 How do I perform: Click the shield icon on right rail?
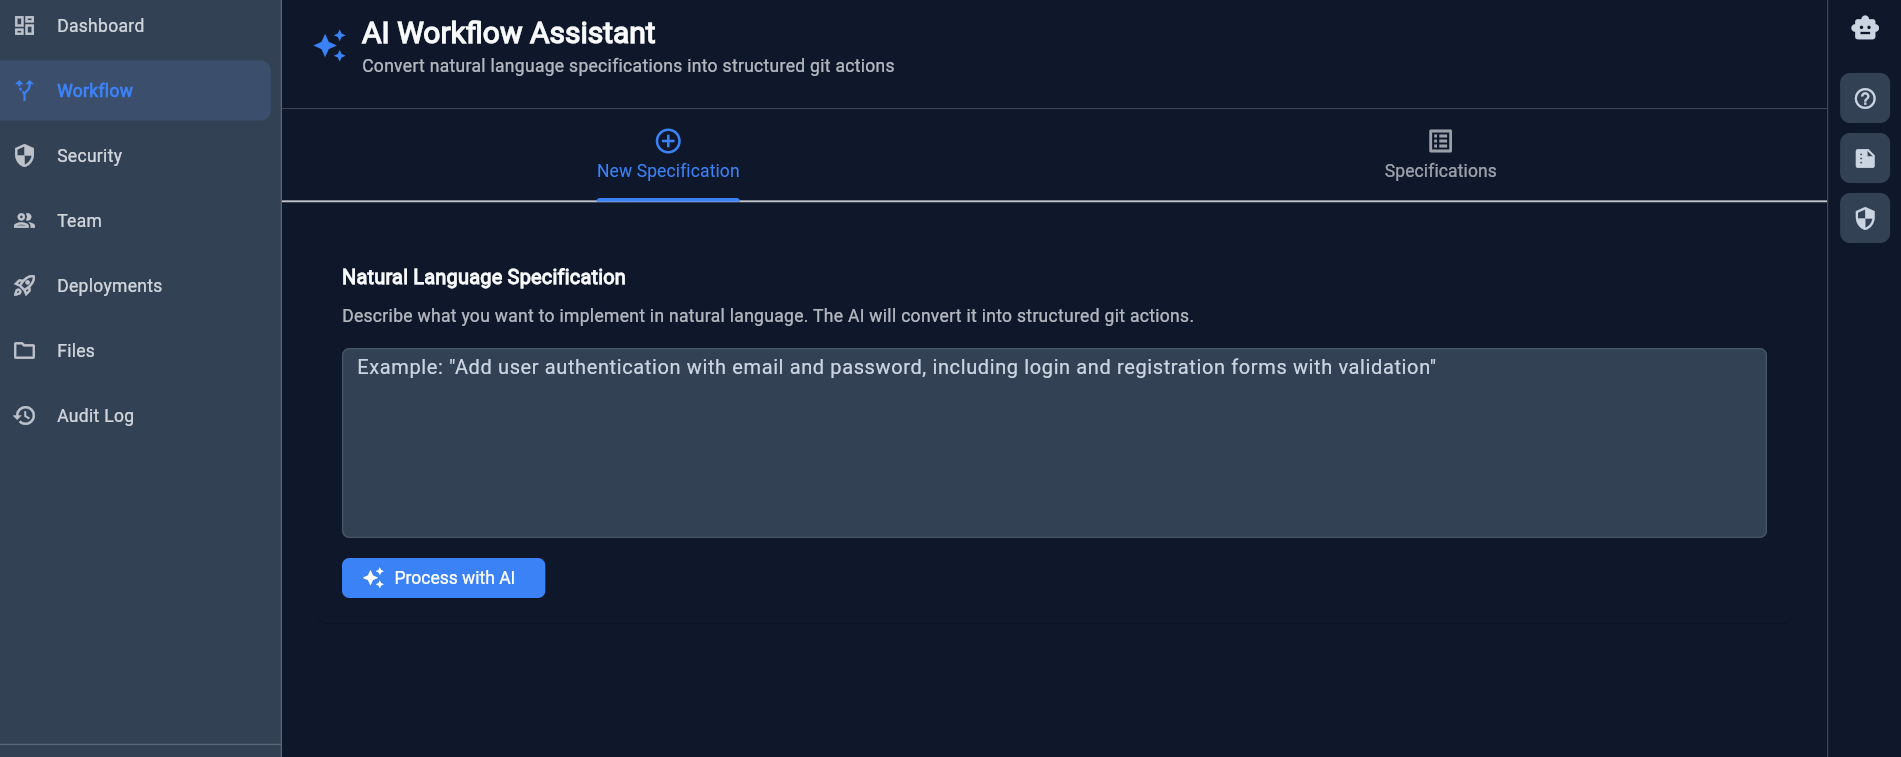click(1865, 218)
